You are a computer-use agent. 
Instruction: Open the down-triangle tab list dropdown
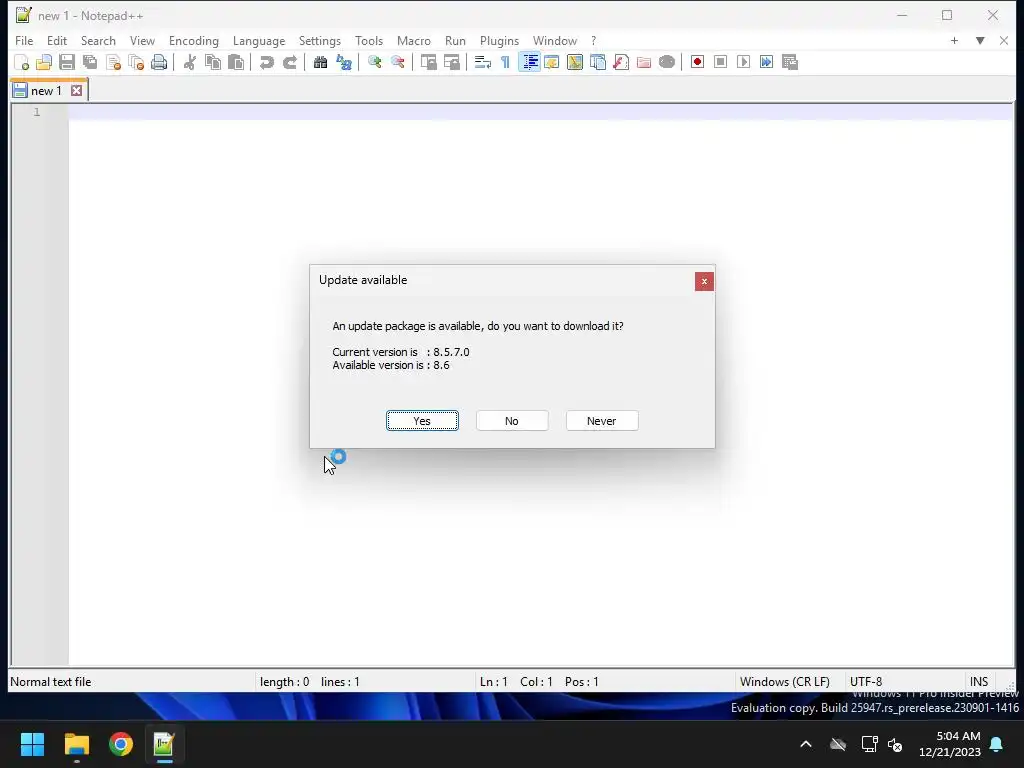point(980,40)
